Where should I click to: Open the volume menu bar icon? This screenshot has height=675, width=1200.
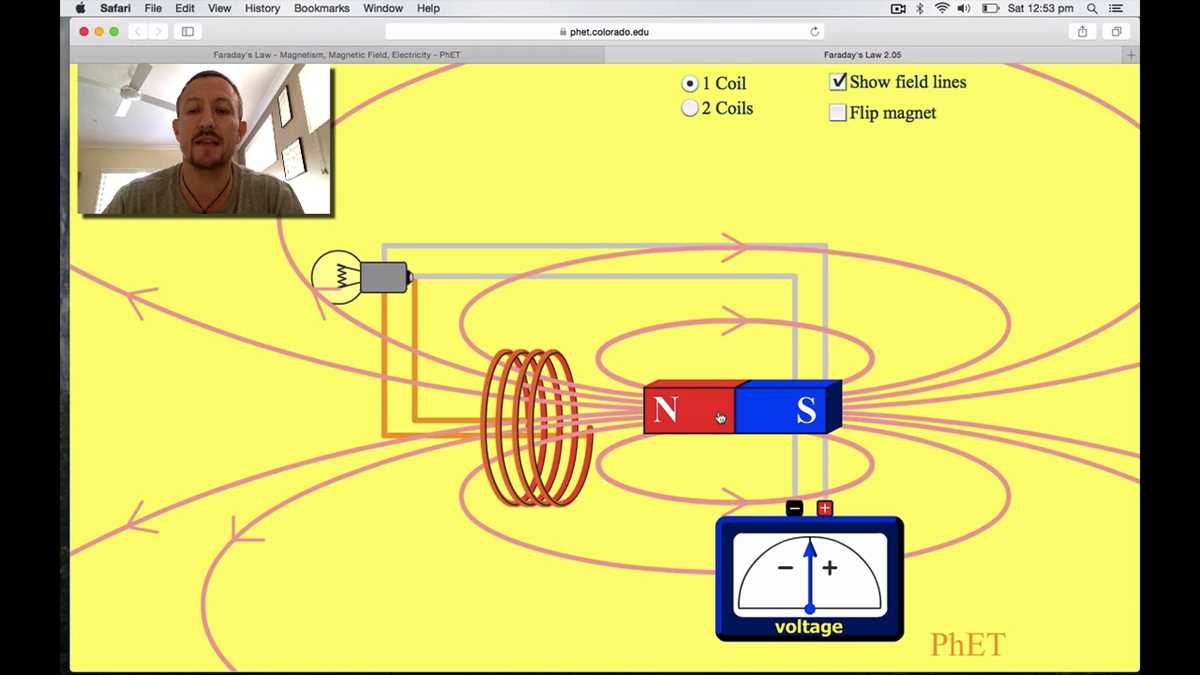click(964, 8)
